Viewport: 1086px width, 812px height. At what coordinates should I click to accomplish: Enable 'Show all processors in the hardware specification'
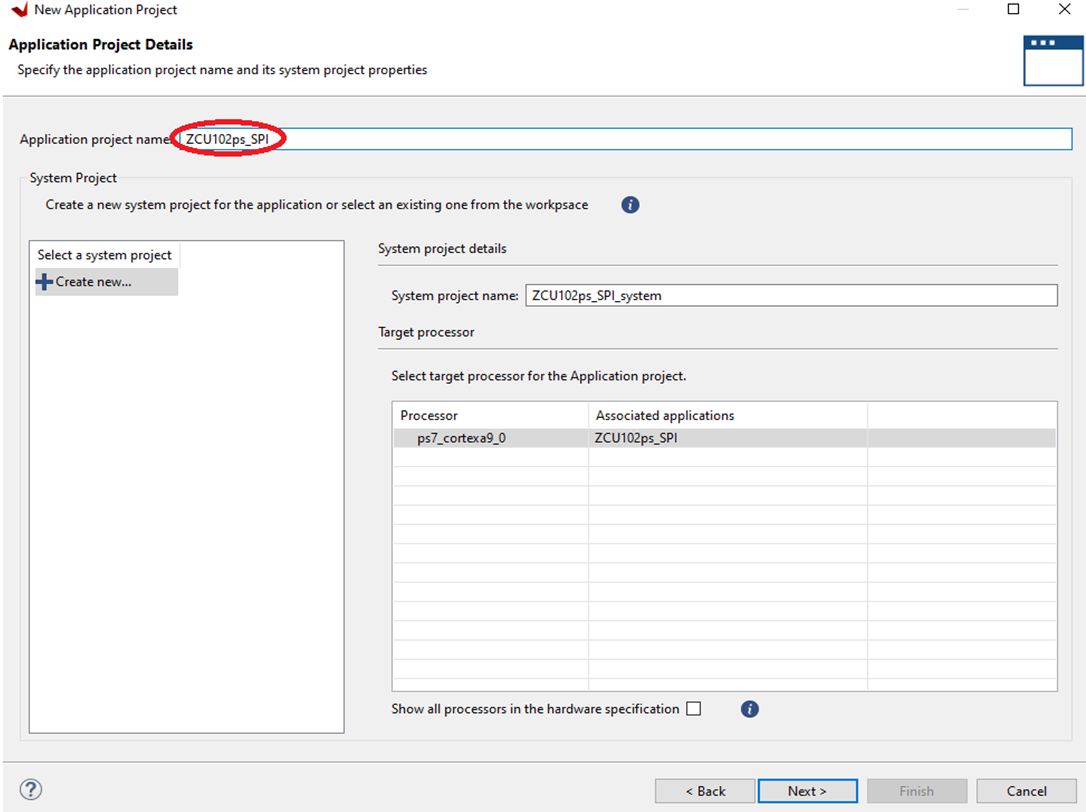(x=694, y=709)
